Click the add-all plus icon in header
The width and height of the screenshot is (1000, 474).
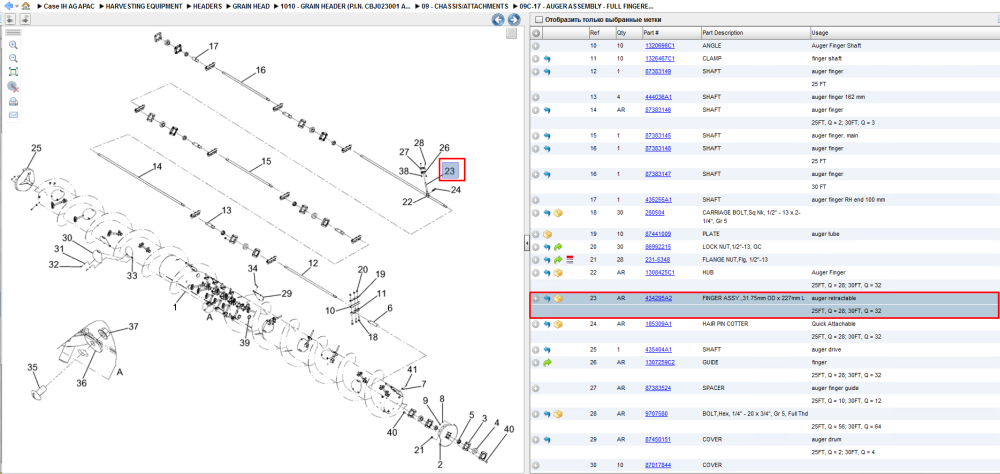[536, 33]
